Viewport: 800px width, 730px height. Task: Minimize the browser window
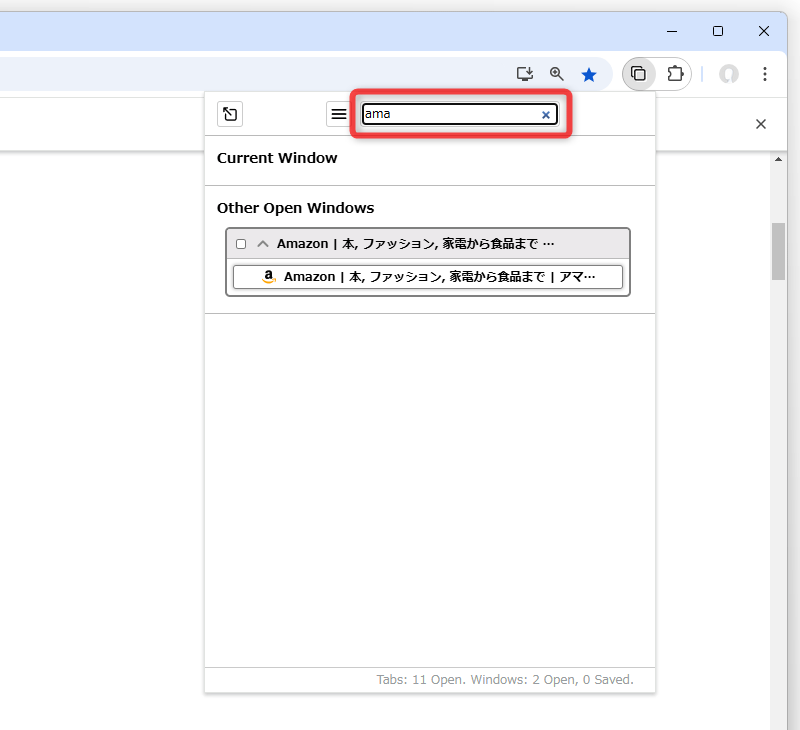(672, 31)
